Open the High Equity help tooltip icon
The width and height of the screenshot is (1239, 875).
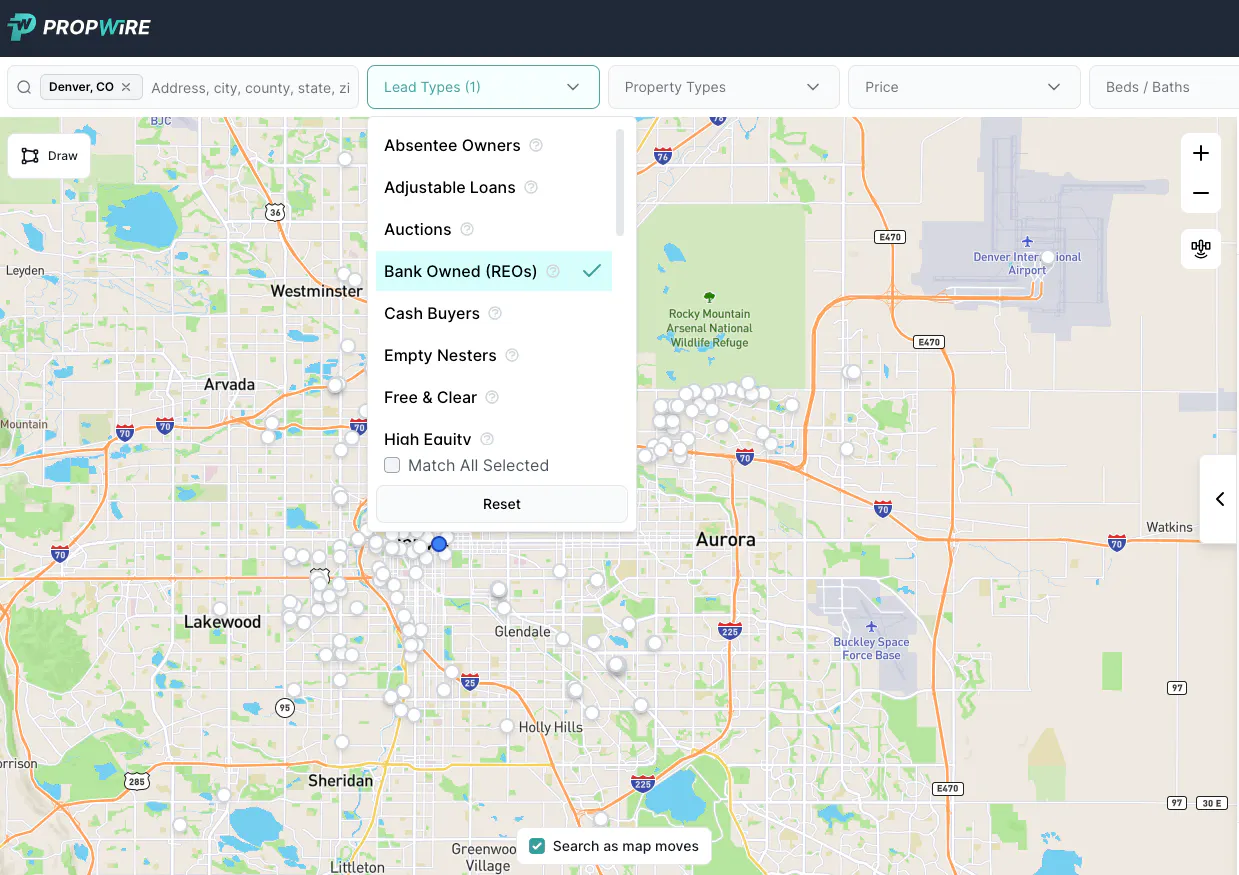[486, 439]
